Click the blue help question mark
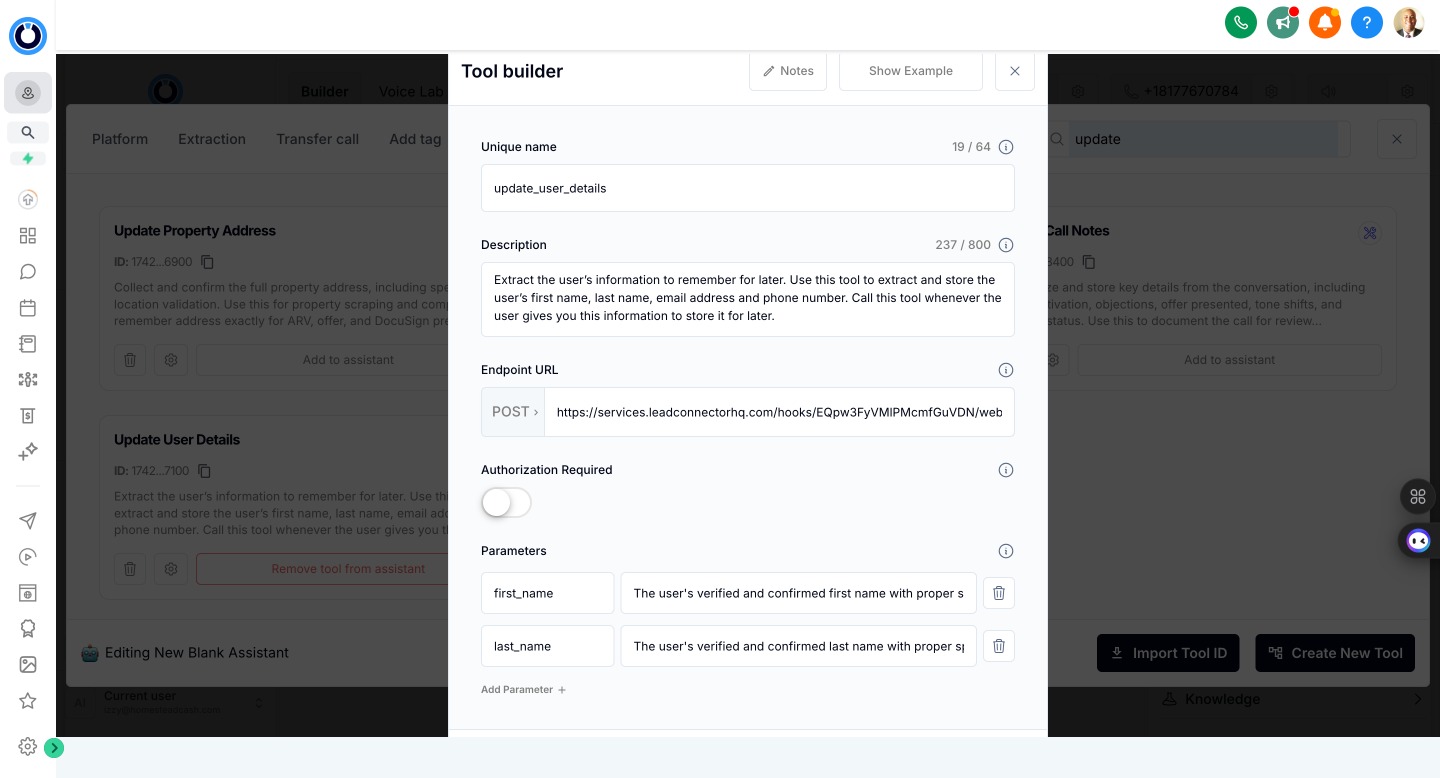Screen dimensions: 1440x778 (1367, 22)
